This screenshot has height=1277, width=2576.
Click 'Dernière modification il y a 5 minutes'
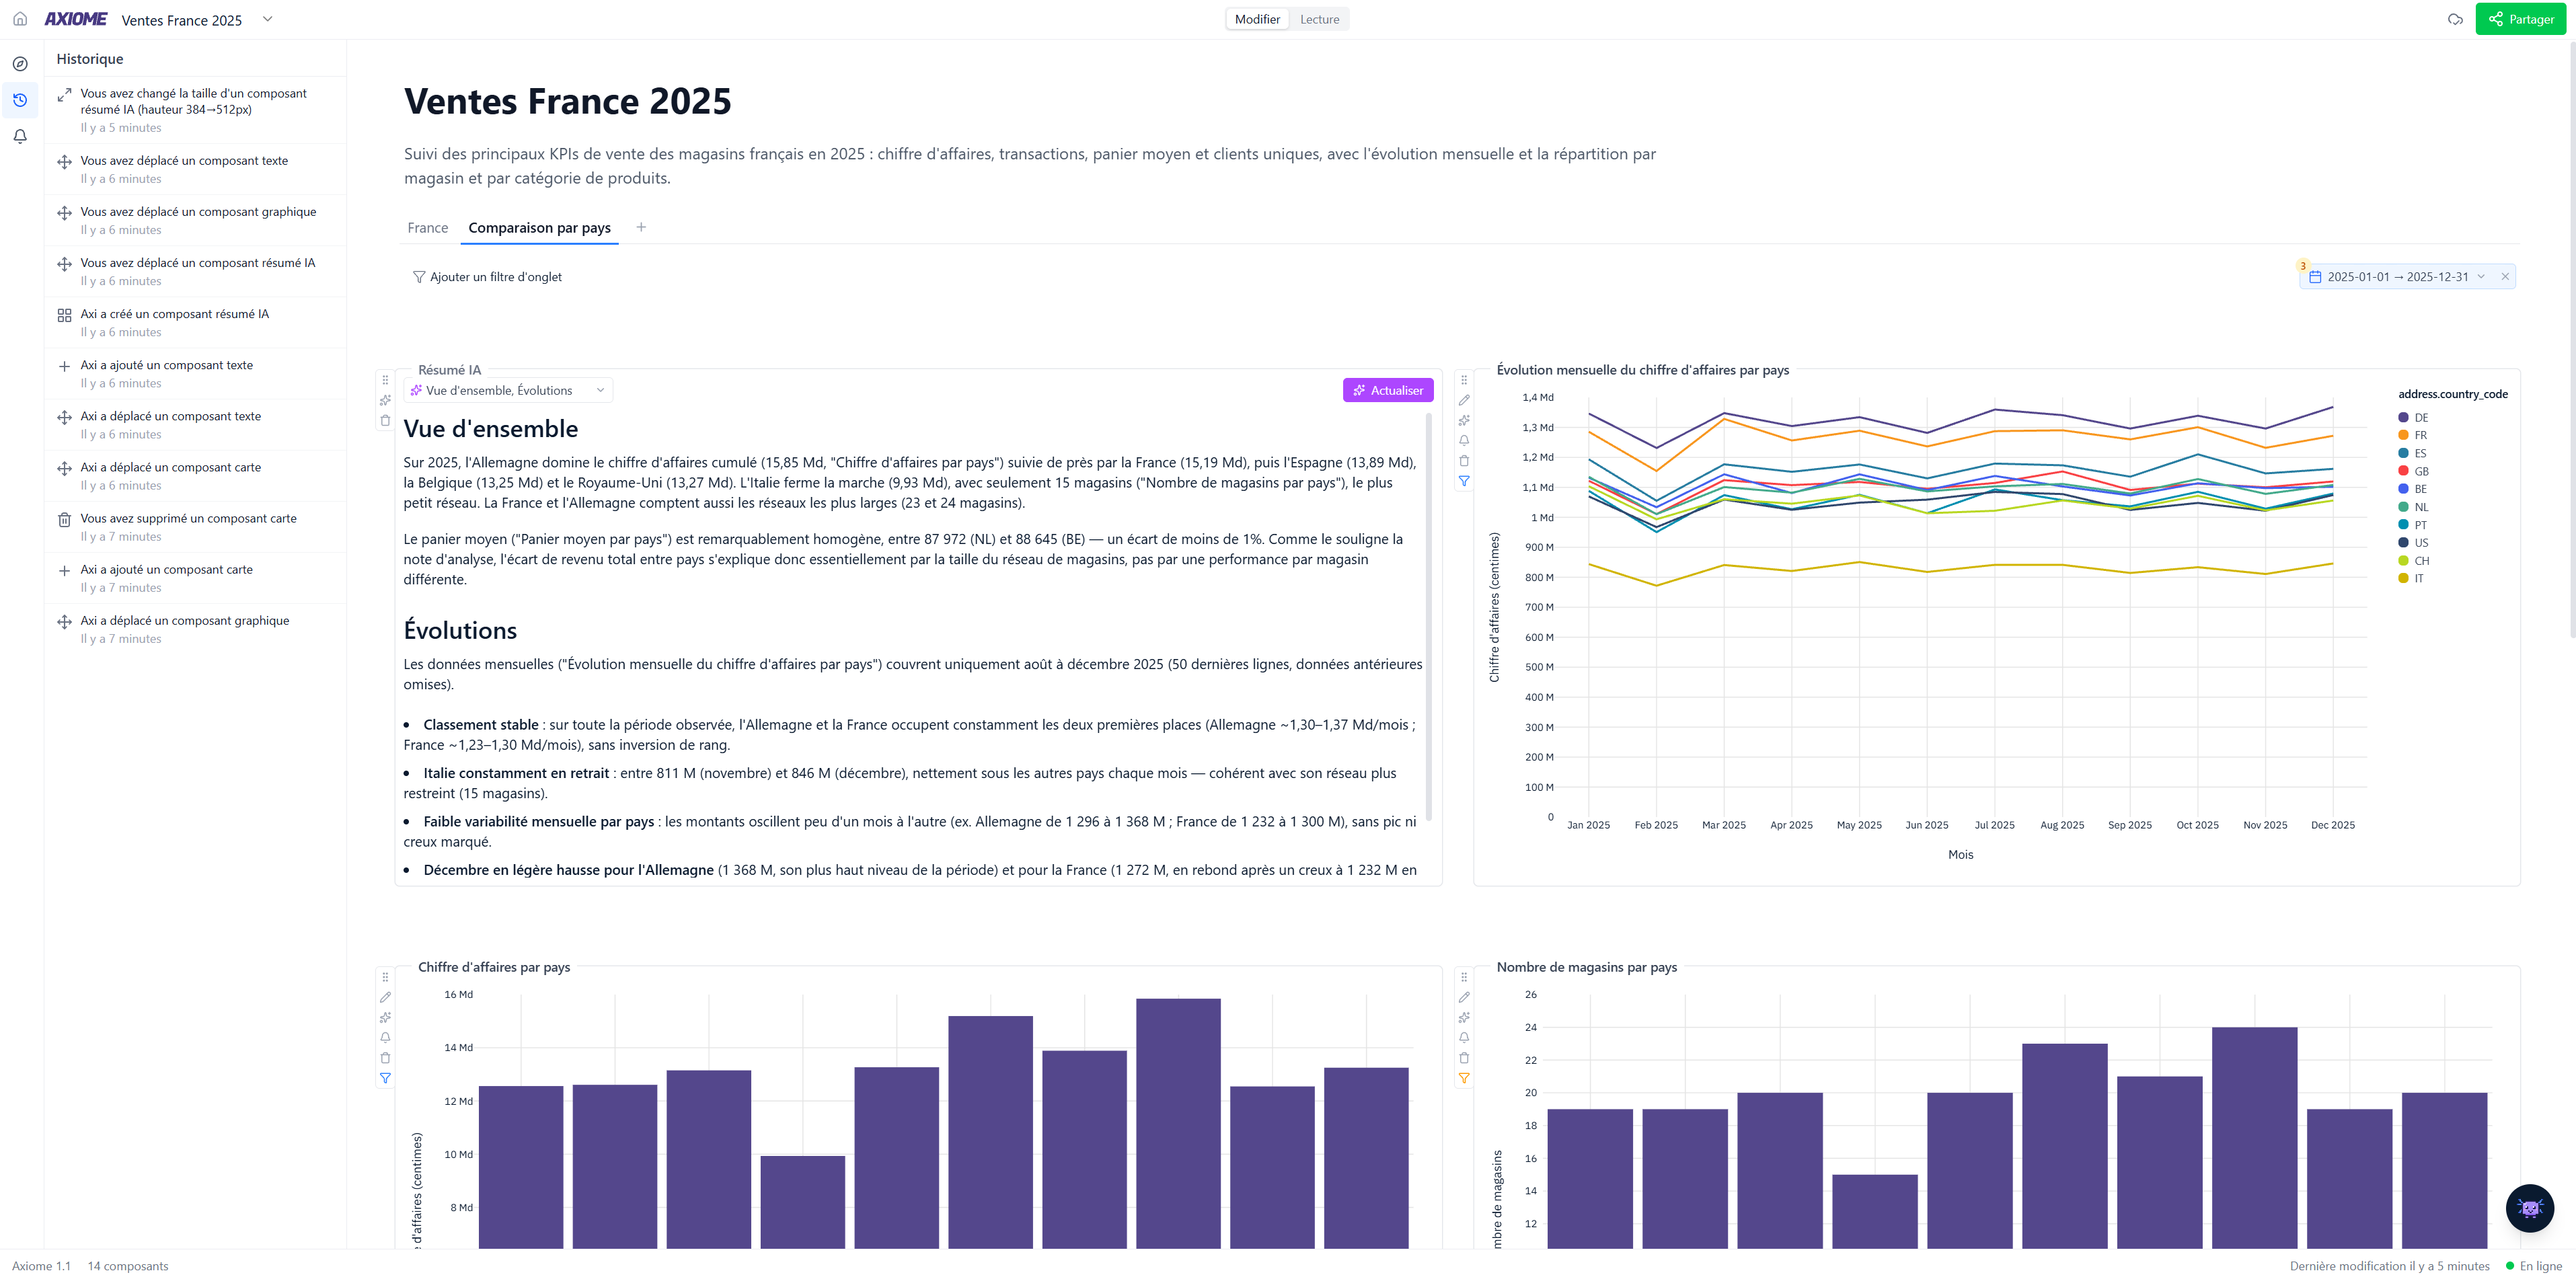tap(2389, 1266)
